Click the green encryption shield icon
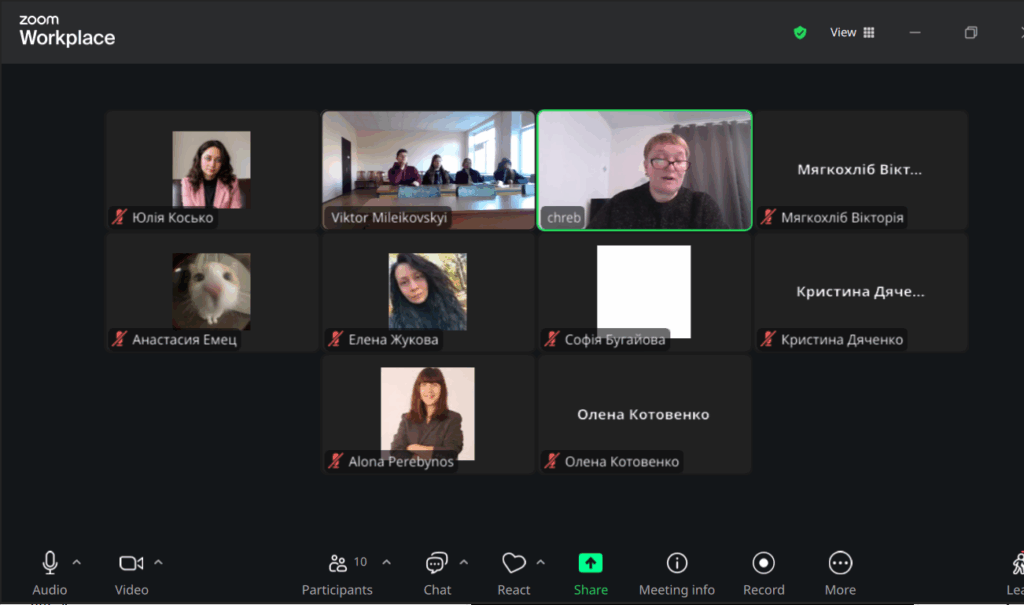The width and height of the screenshot is (1024, 605). (800, 33)
